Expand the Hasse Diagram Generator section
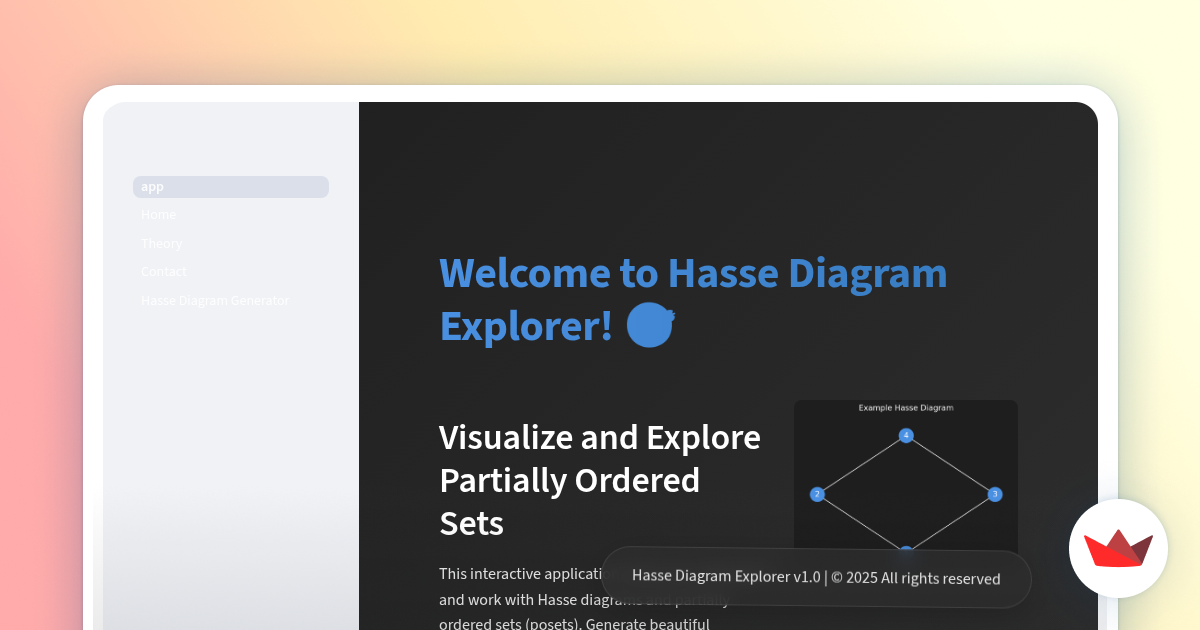Screen dimensions: 1200x630 pos(214,300)
